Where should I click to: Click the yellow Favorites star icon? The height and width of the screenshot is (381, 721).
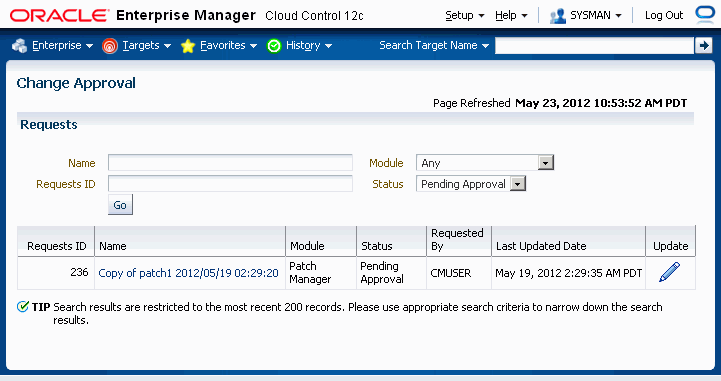coord(188,45)
